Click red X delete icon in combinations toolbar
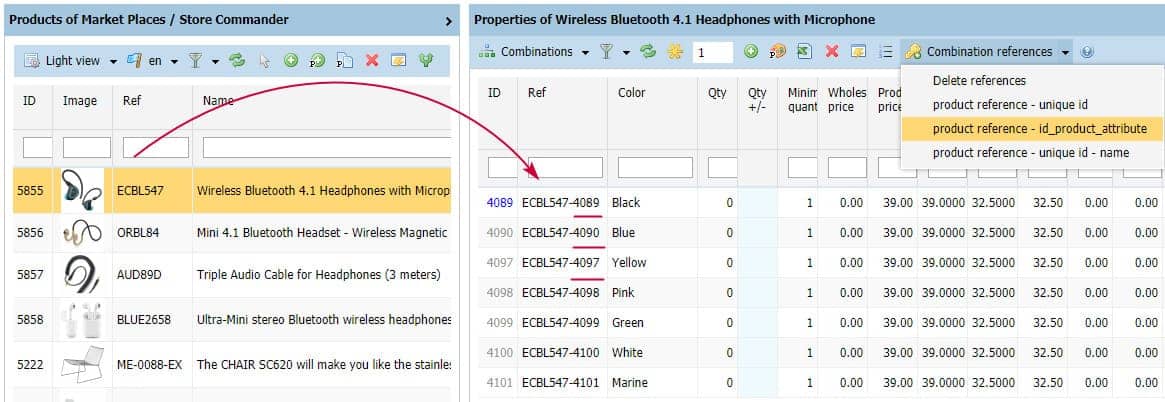1165x402 pixels. 831,52
